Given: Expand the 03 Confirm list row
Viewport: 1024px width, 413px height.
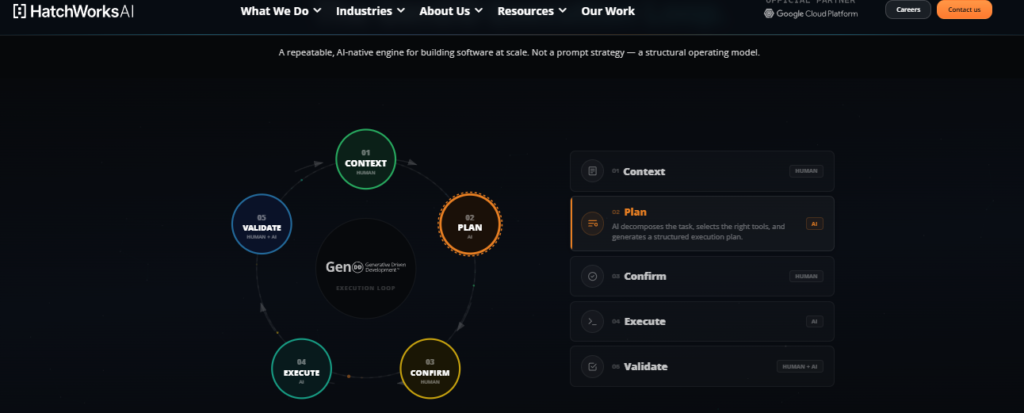Looking at the screenshot, I should (x=702, y=276).
